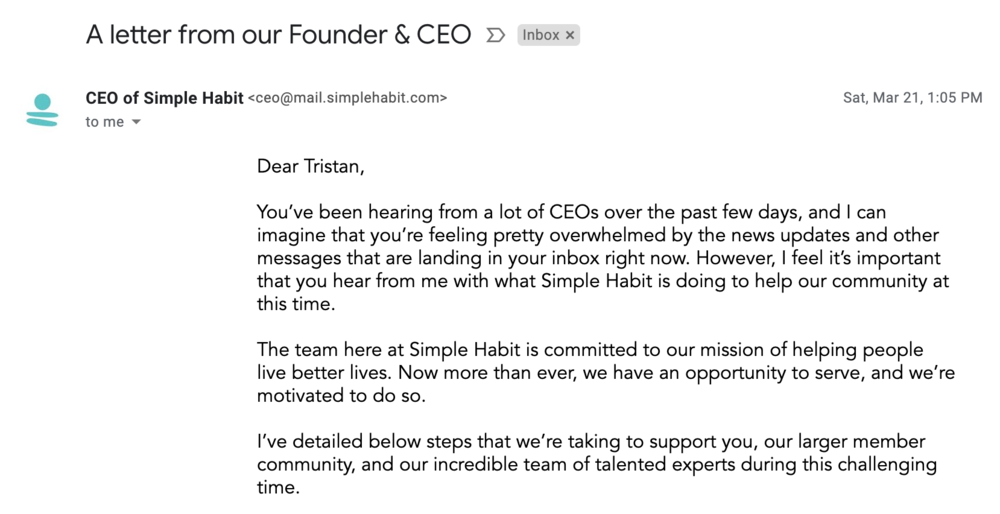The image size is (1000, 514).
Task: Click sender name "CEO of Simple Habit"
Action: [x=165, y=98]
